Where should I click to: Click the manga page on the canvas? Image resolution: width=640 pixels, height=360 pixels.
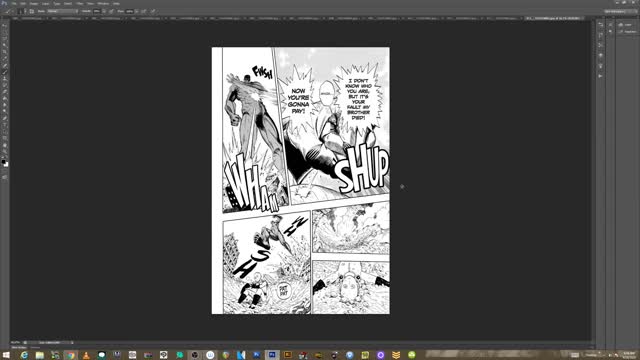[x=301, y=180]
